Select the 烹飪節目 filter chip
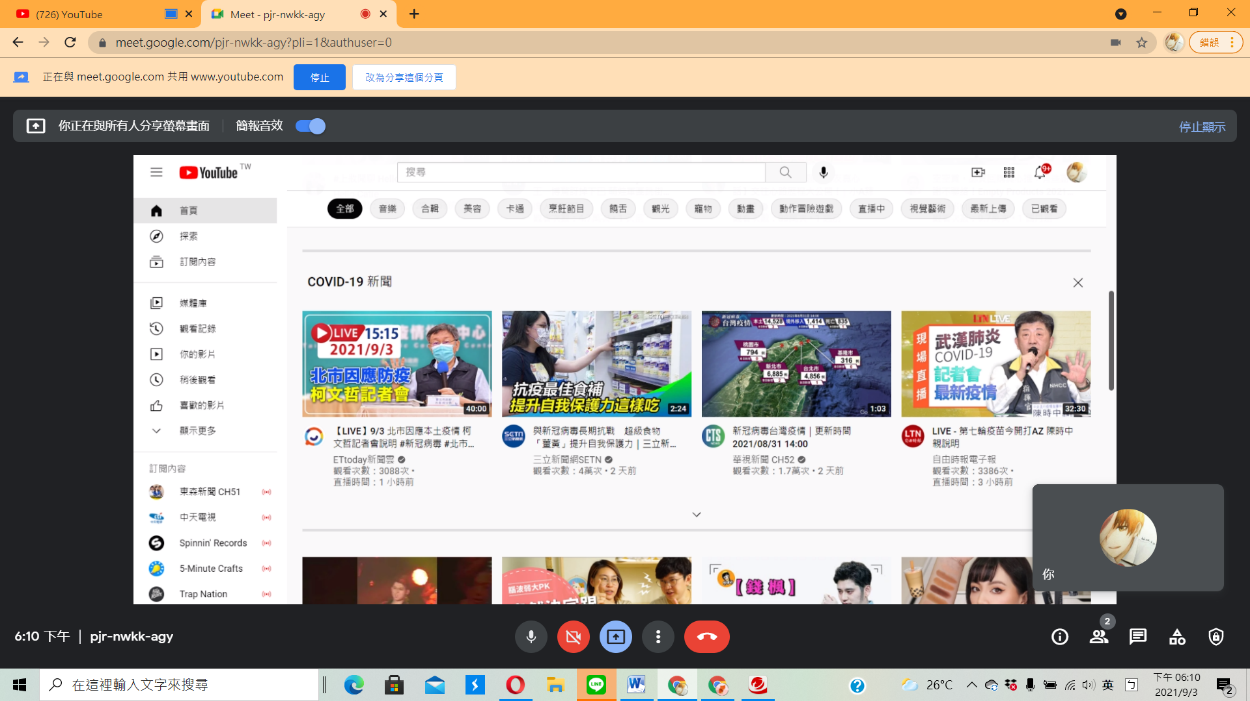The width and height of the screenshot is (1250, 701). click(567, 209)
